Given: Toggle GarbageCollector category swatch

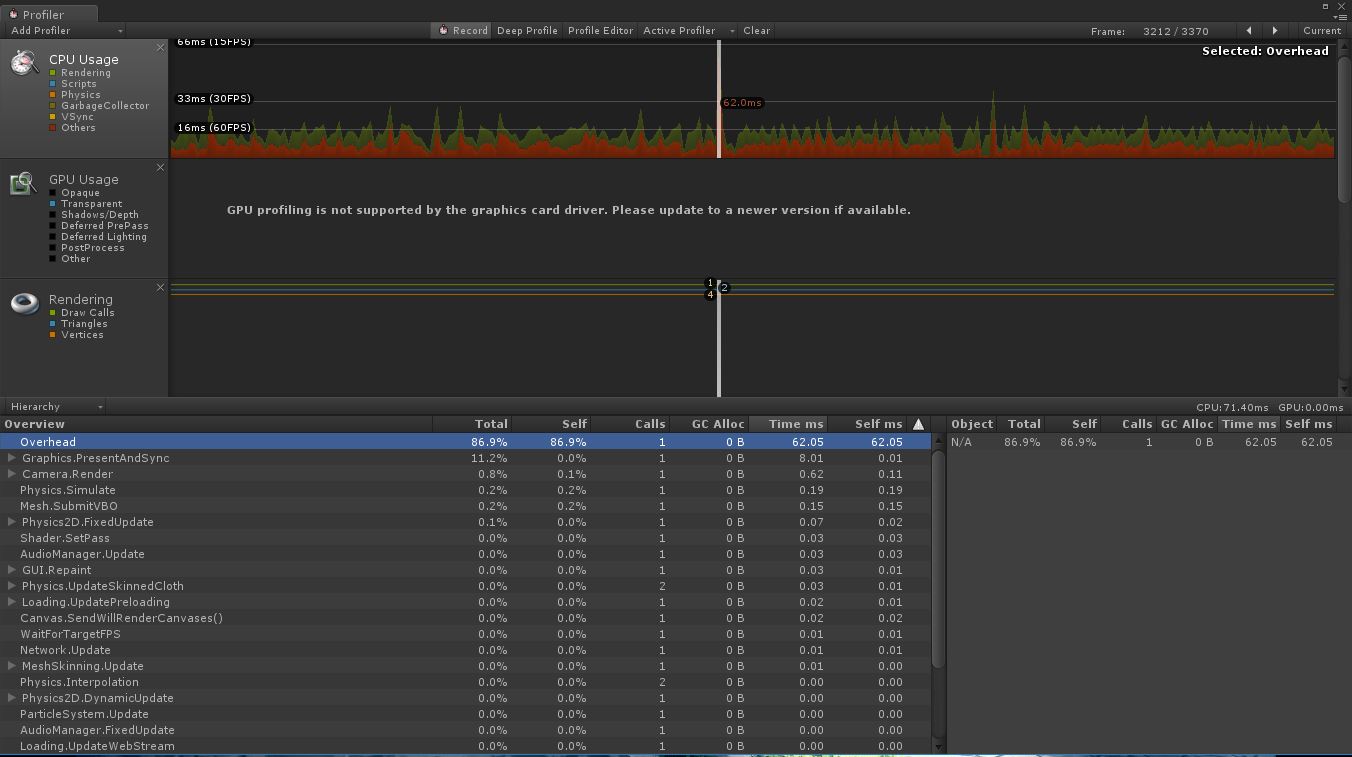Looking at the screenshot, I should 53,106.
